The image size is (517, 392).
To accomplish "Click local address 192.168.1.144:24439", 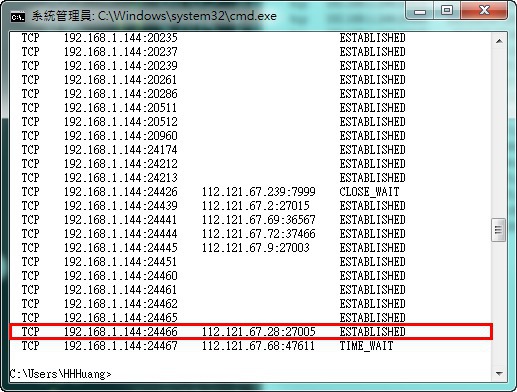I will [x=121, y=206].
